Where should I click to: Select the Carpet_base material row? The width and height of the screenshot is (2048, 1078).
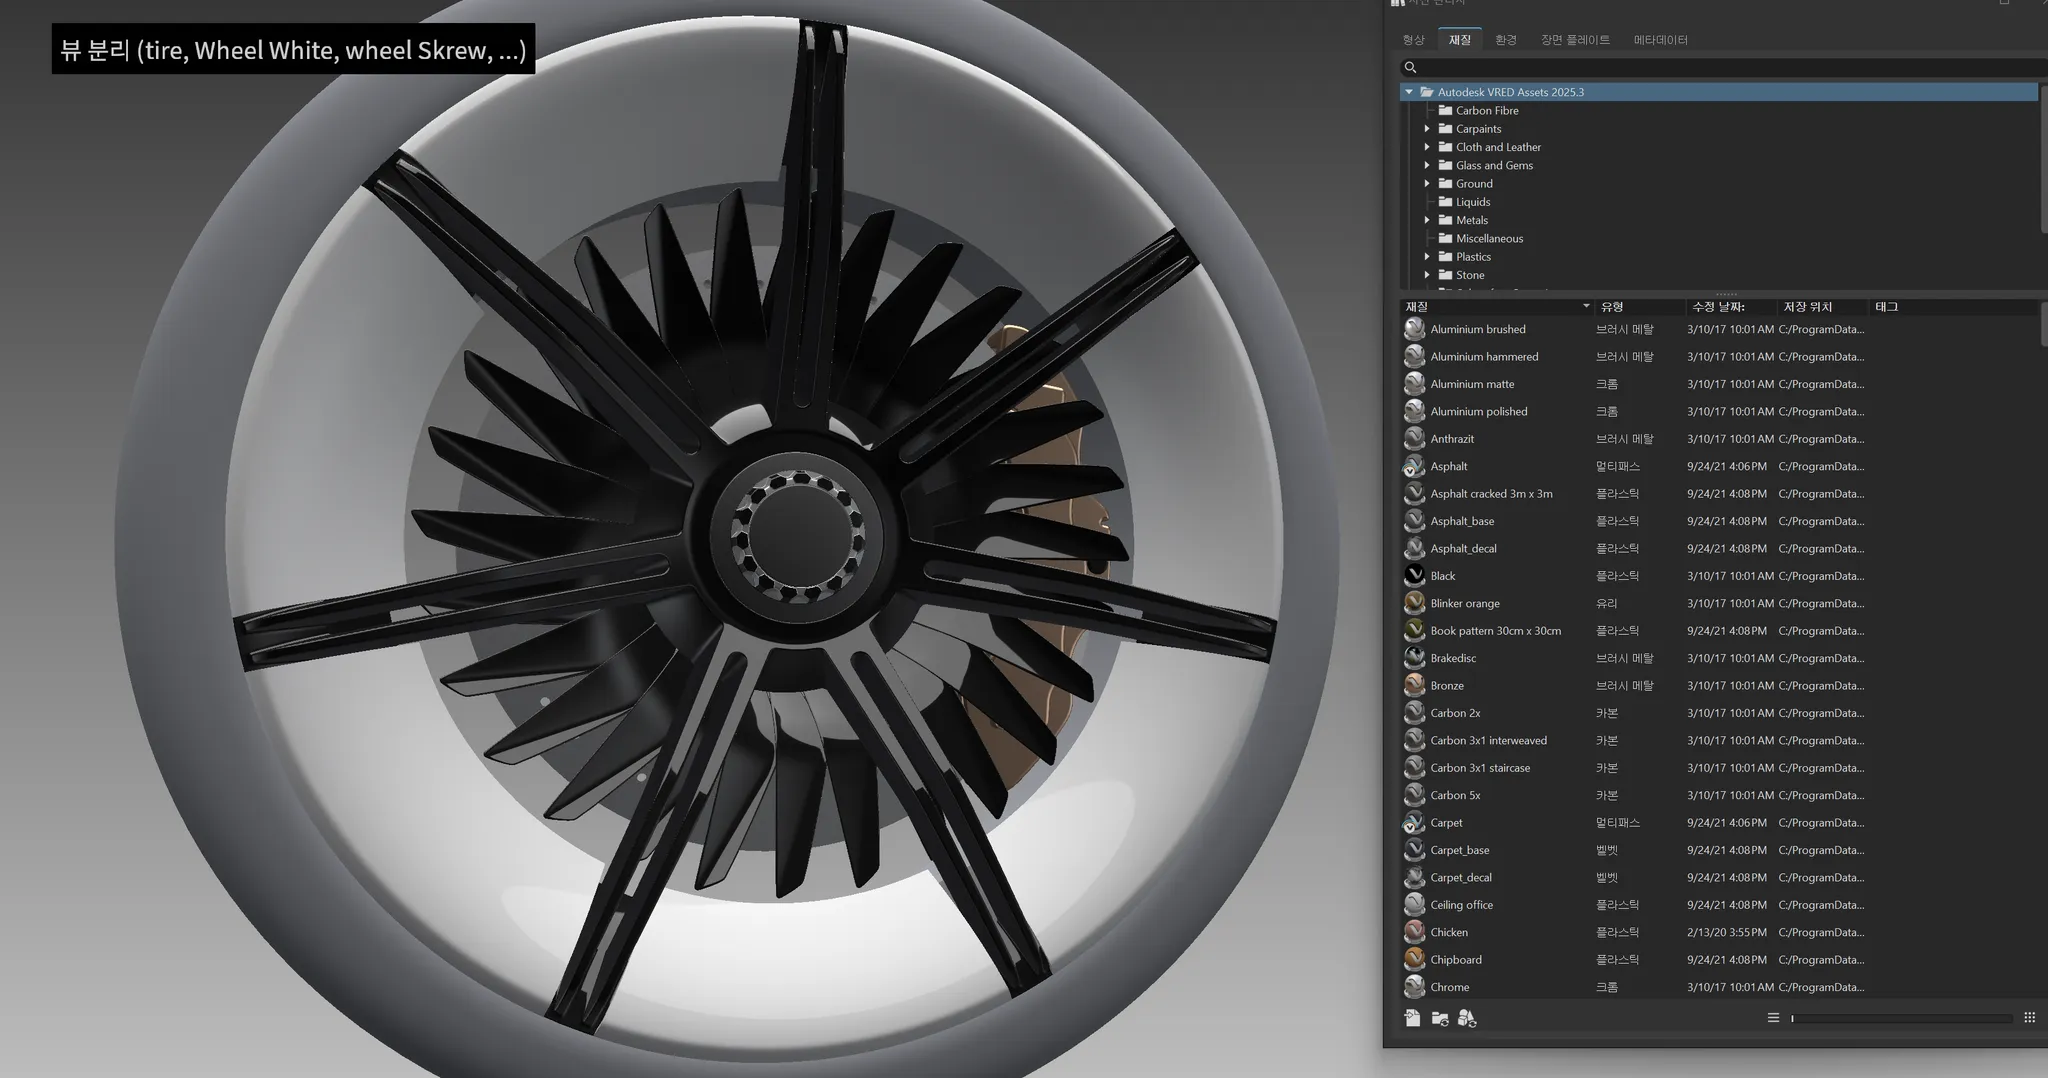tap(1720, 850)
